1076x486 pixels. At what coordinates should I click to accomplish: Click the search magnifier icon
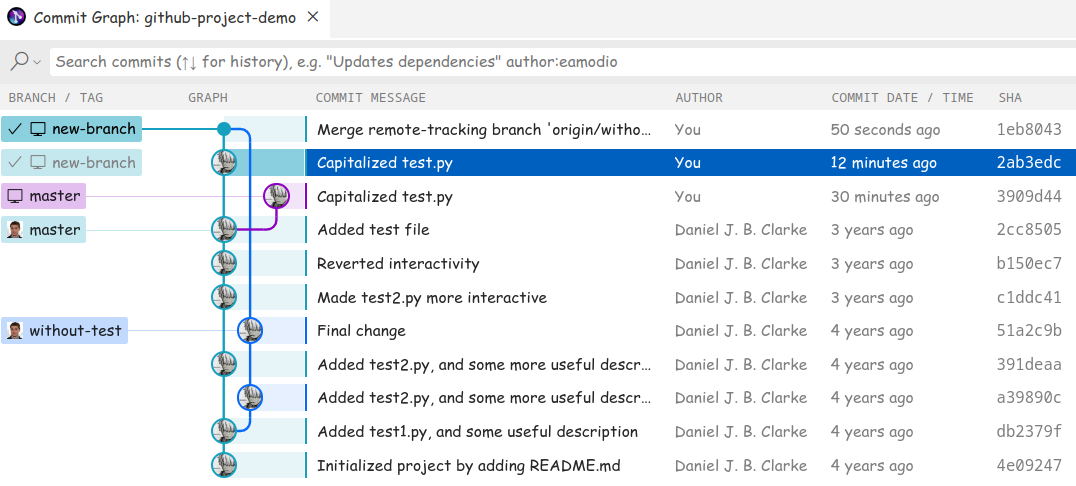pos(19,62)
